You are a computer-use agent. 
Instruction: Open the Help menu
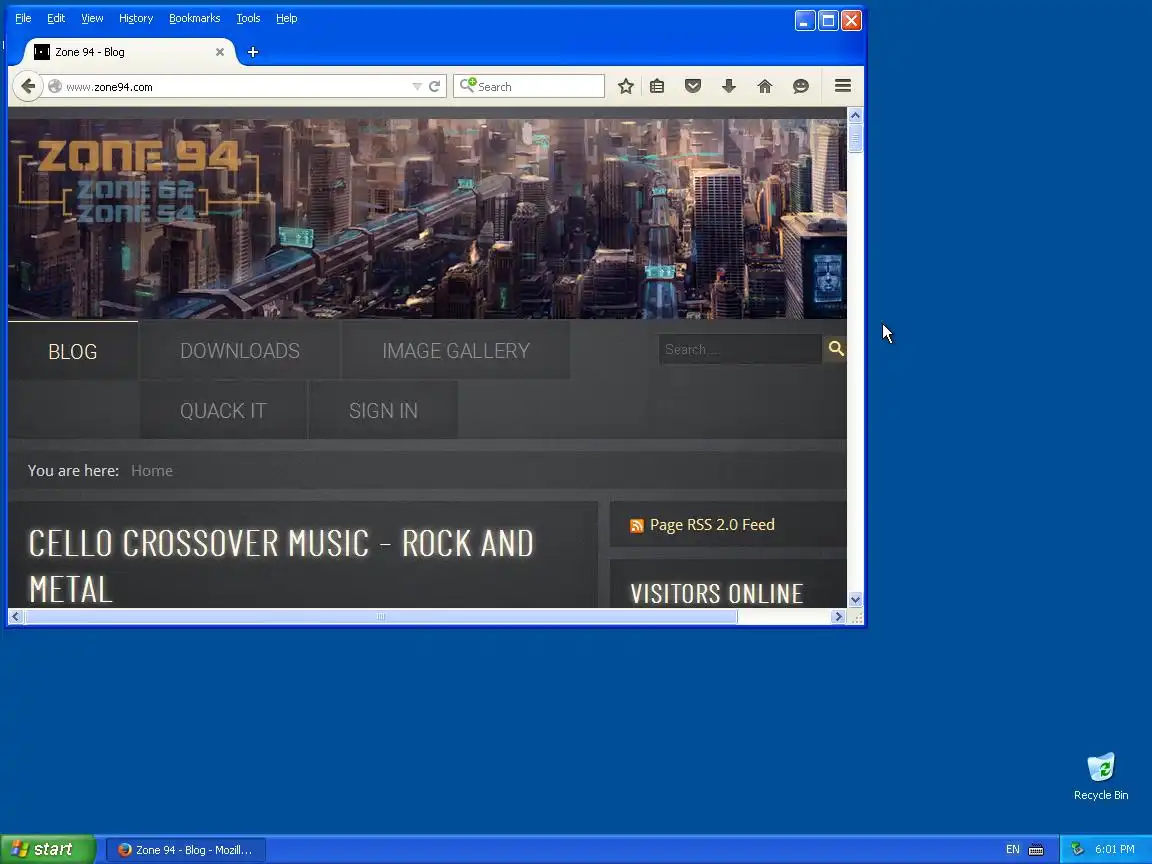point(287,18)
